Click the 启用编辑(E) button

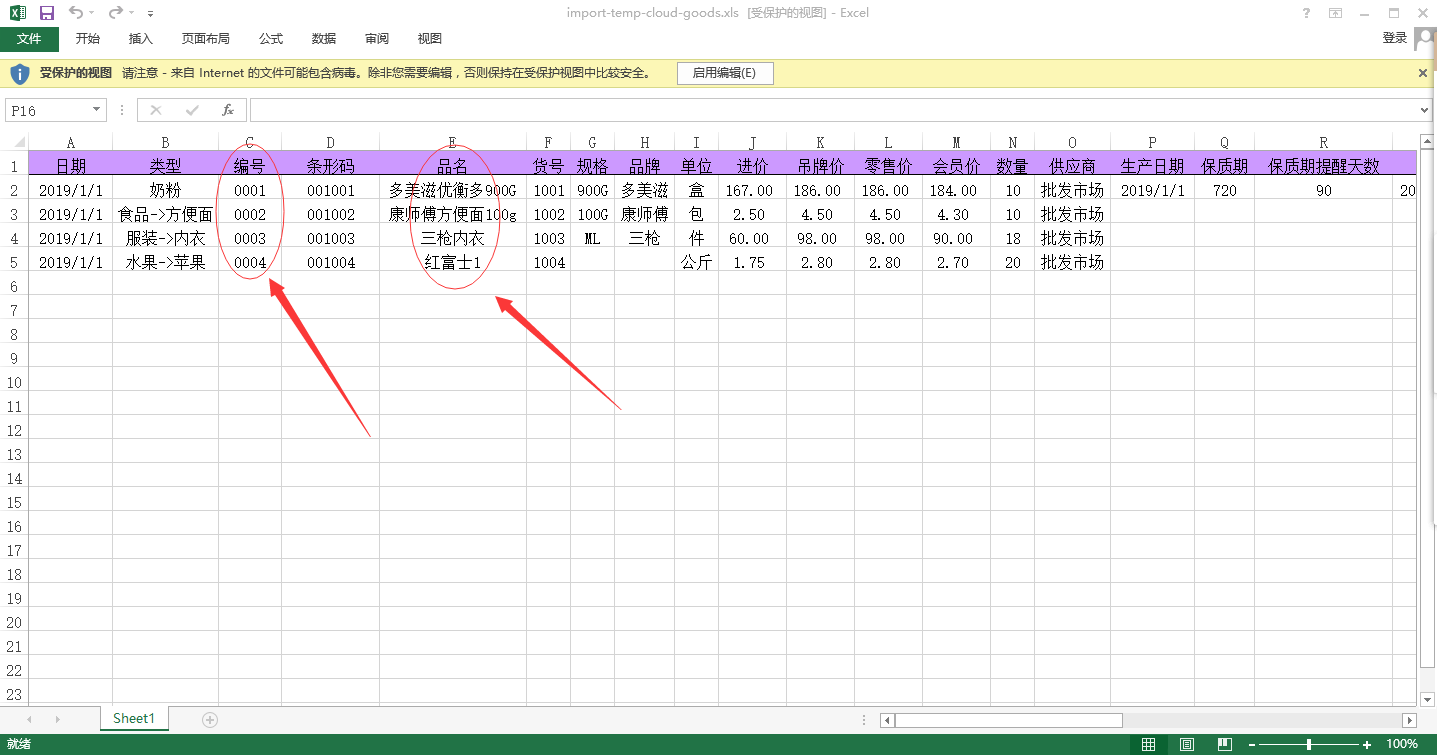pyautogui.click(x=725, y=73)
